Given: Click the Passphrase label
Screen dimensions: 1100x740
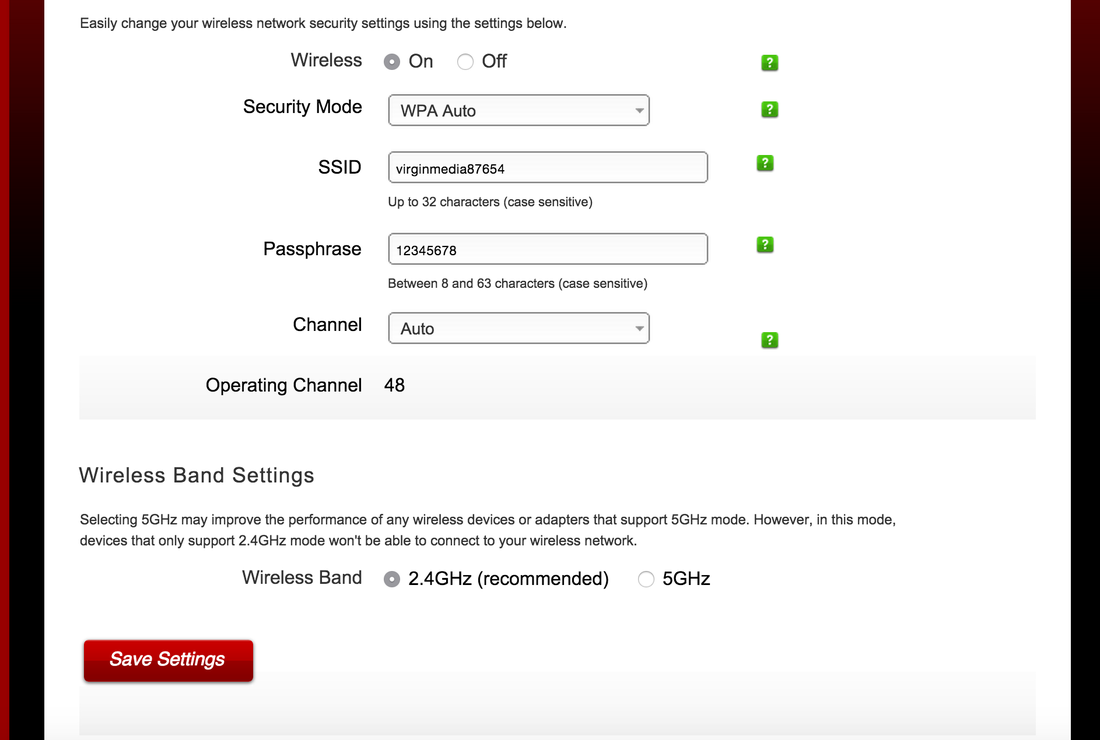Looking at the screenshot, I should point(312,249).
